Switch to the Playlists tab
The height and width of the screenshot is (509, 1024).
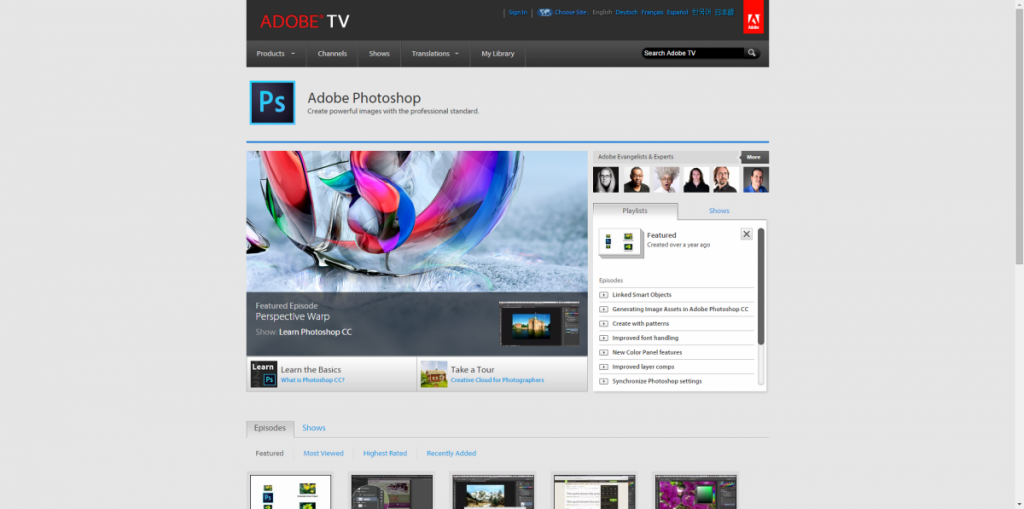click(x=635, y=211)
